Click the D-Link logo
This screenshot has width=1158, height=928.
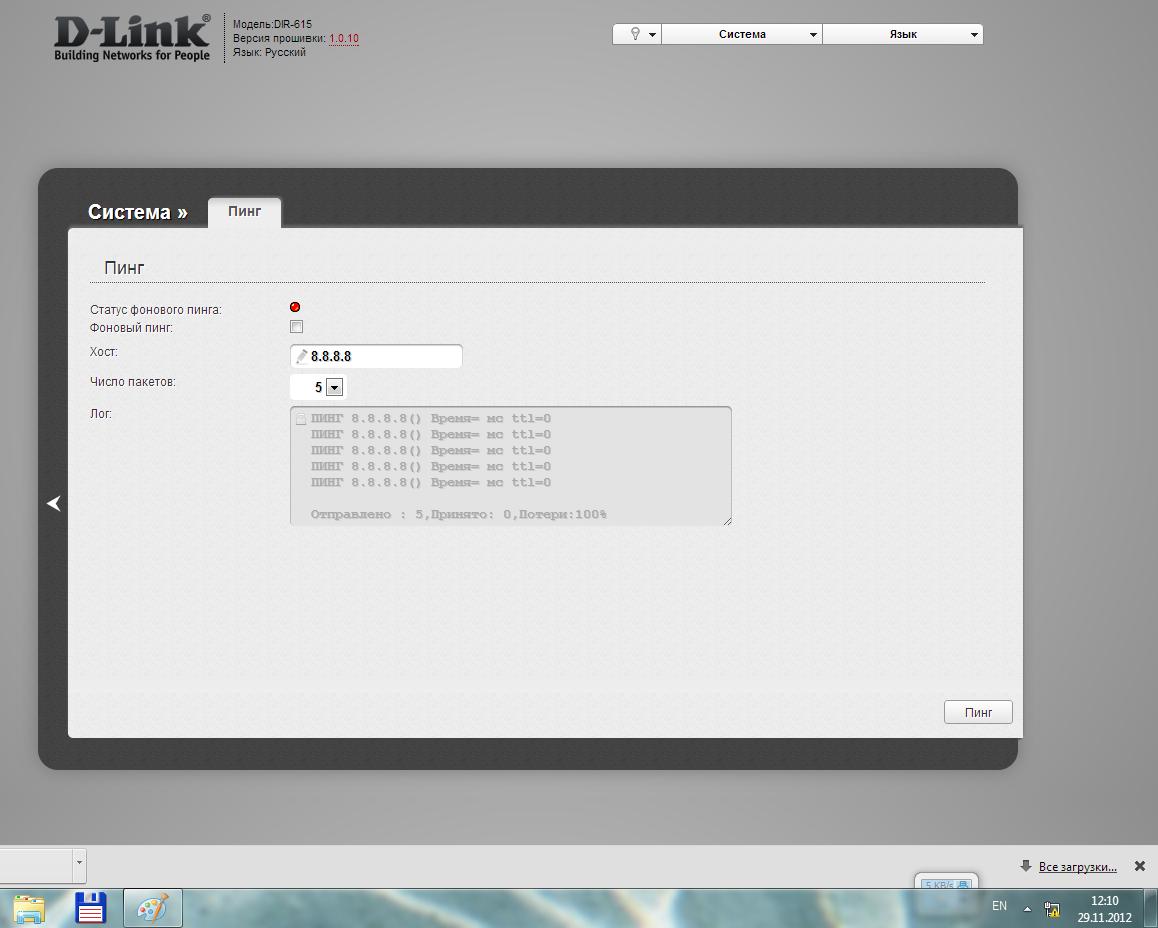tap(132, 38)
